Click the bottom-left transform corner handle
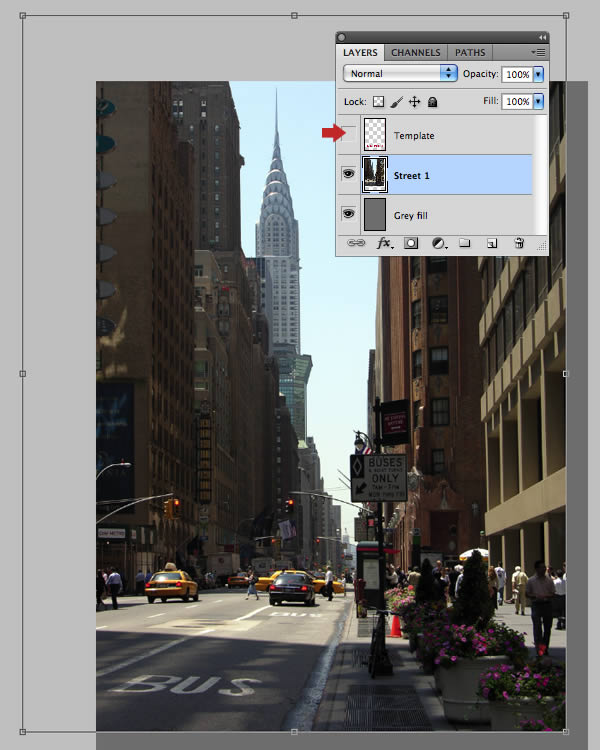 click(x=22, y=732)
